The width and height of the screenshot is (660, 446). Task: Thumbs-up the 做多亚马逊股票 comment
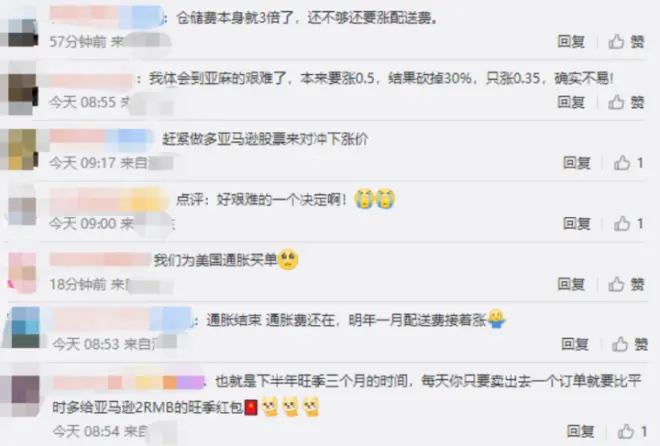click(628, 163)
